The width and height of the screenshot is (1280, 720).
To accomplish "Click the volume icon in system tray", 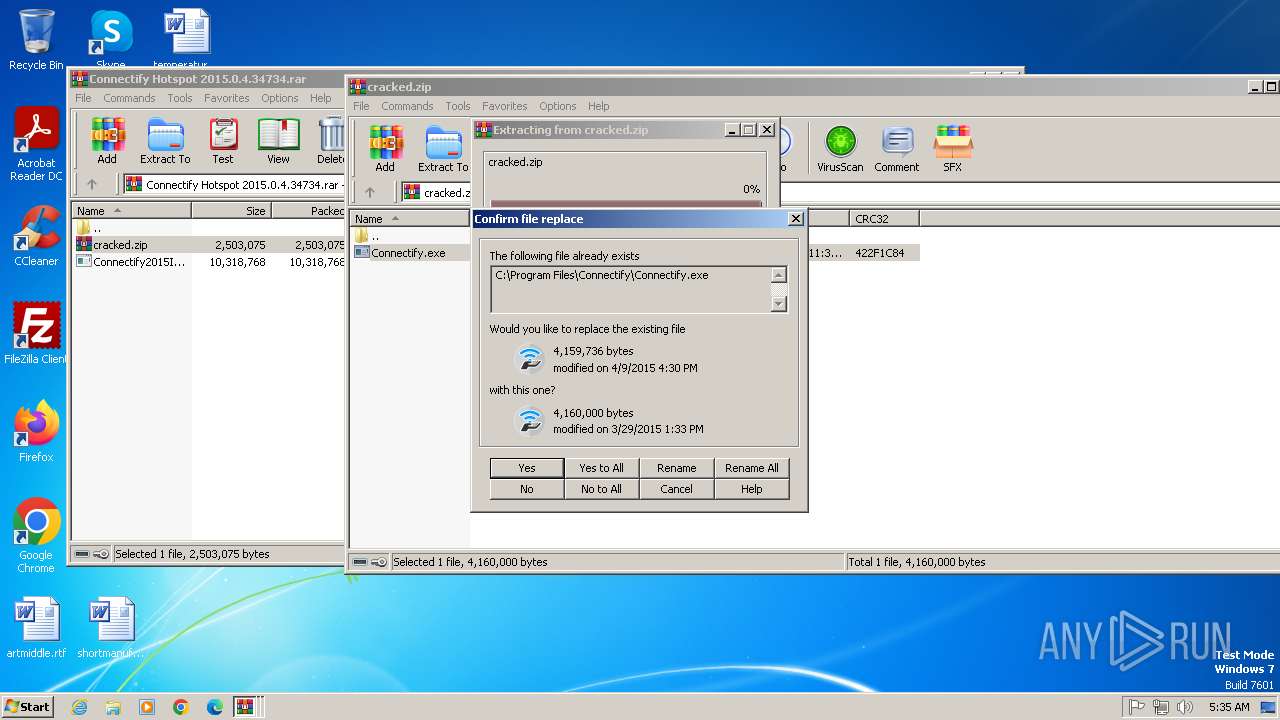I will coord(1186,707).
